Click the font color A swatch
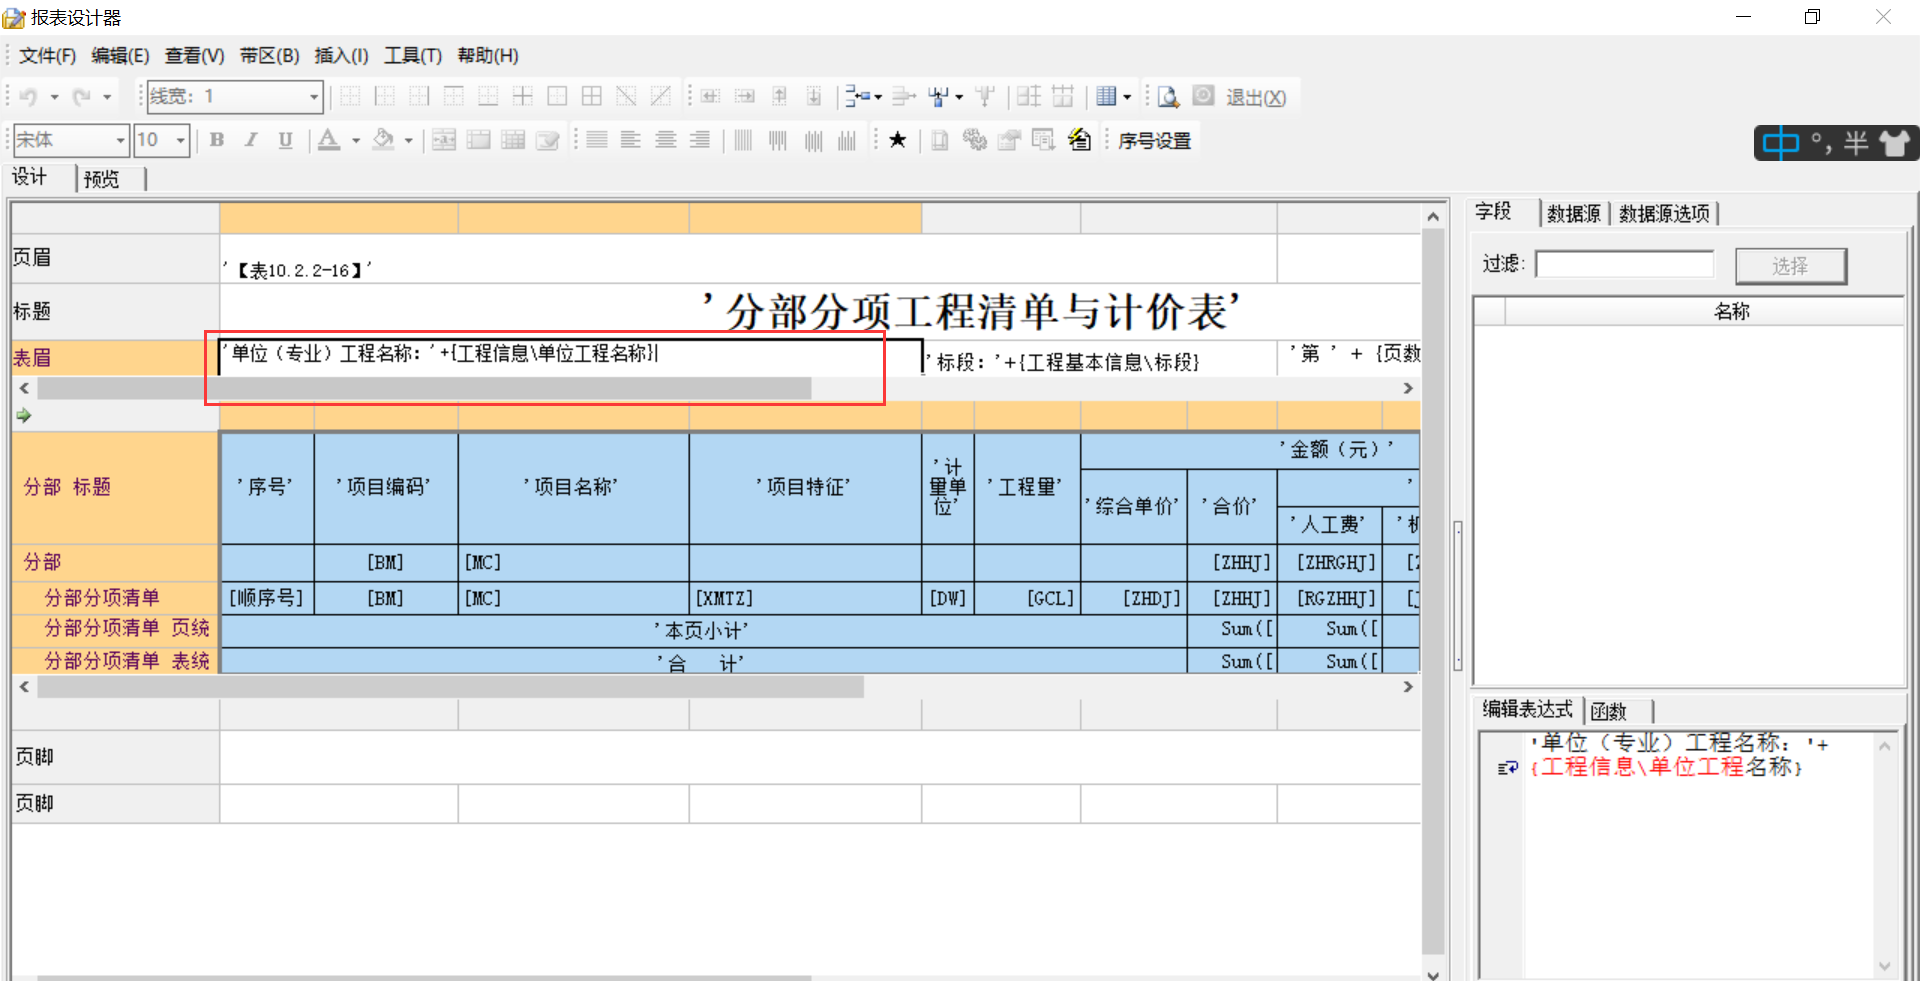The height and width of the screenshot is (981, 1920). (x=329, y=140)
